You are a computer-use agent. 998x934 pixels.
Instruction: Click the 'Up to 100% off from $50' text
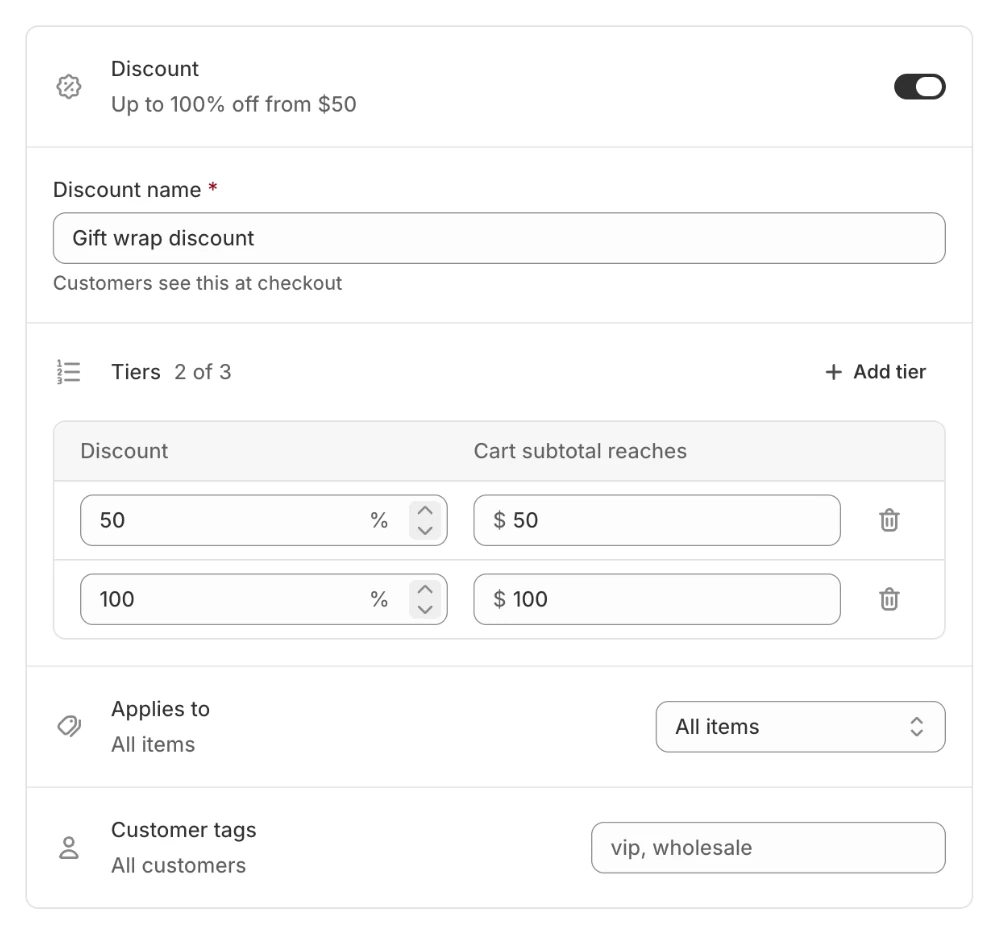[234, 104]
